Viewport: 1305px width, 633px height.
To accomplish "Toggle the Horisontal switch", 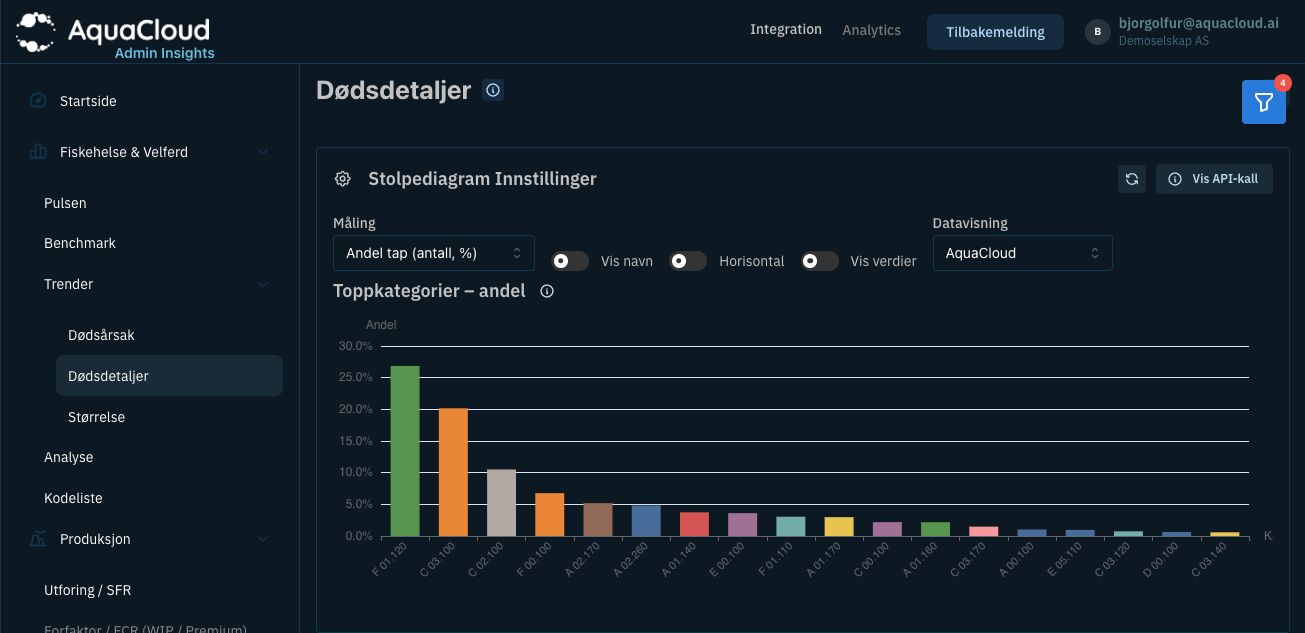I will coord(688,261).
